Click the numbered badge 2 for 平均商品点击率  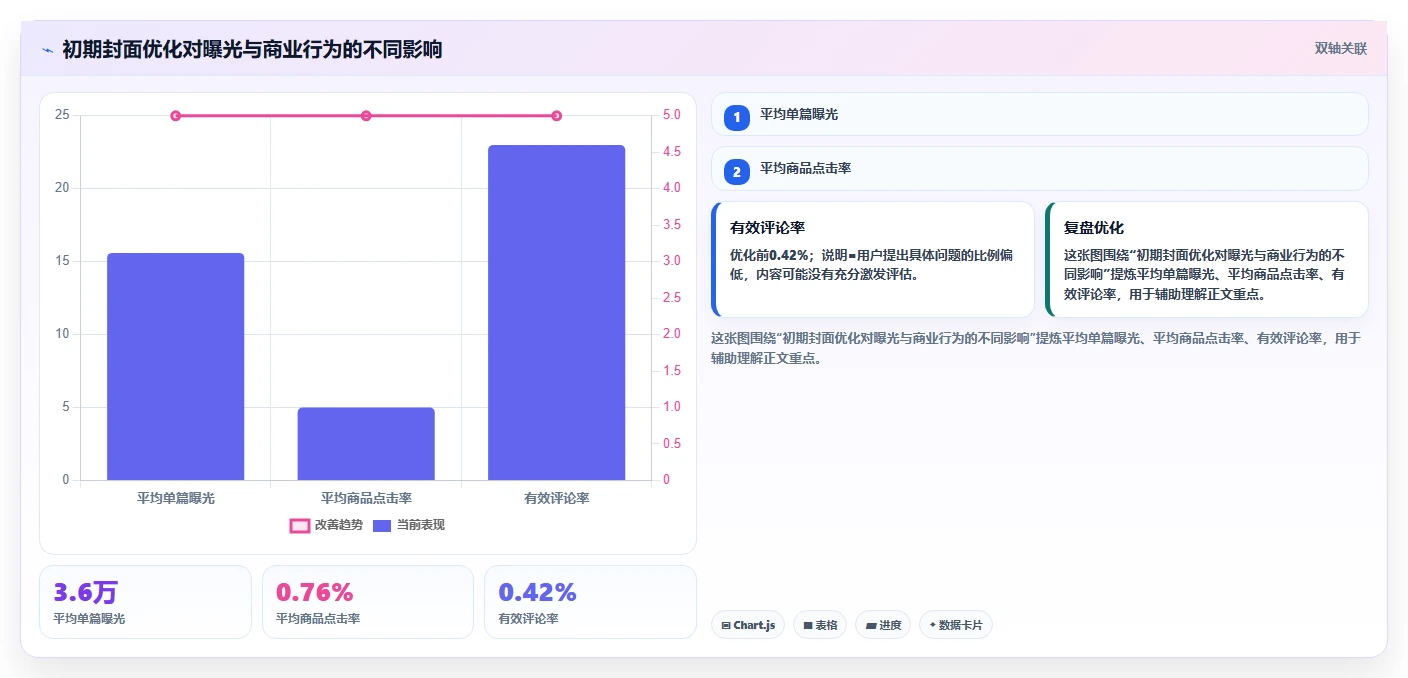[x=737, y=172]
